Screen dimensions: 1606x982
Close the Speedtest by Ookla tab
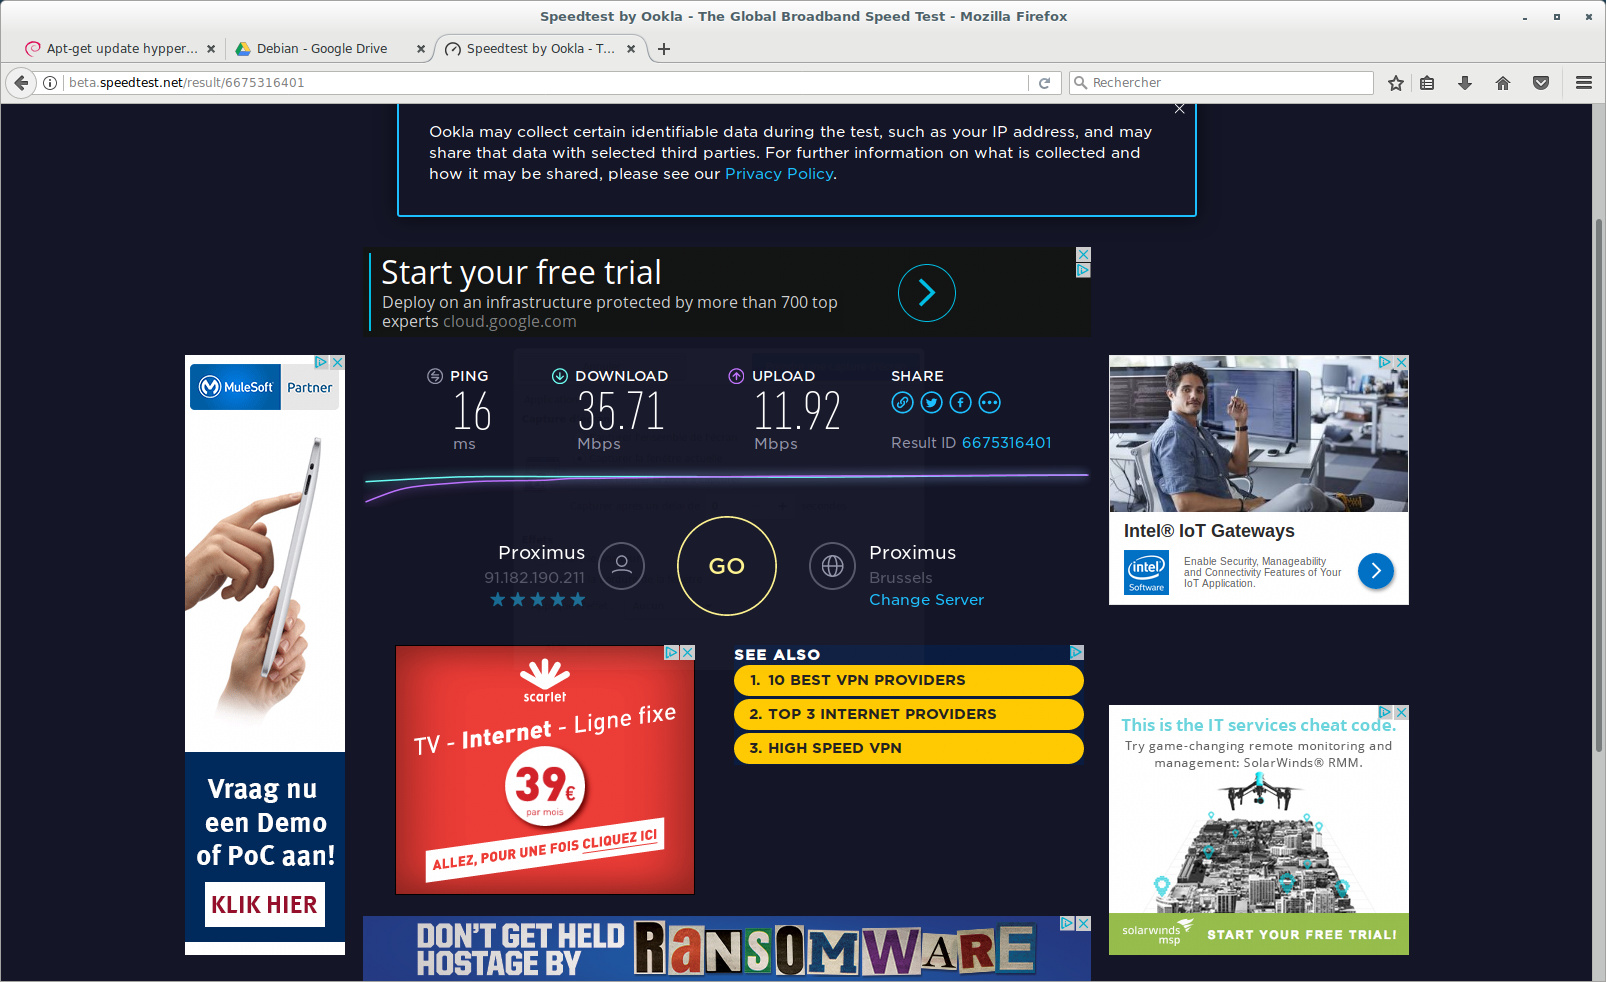pos(631,49)
